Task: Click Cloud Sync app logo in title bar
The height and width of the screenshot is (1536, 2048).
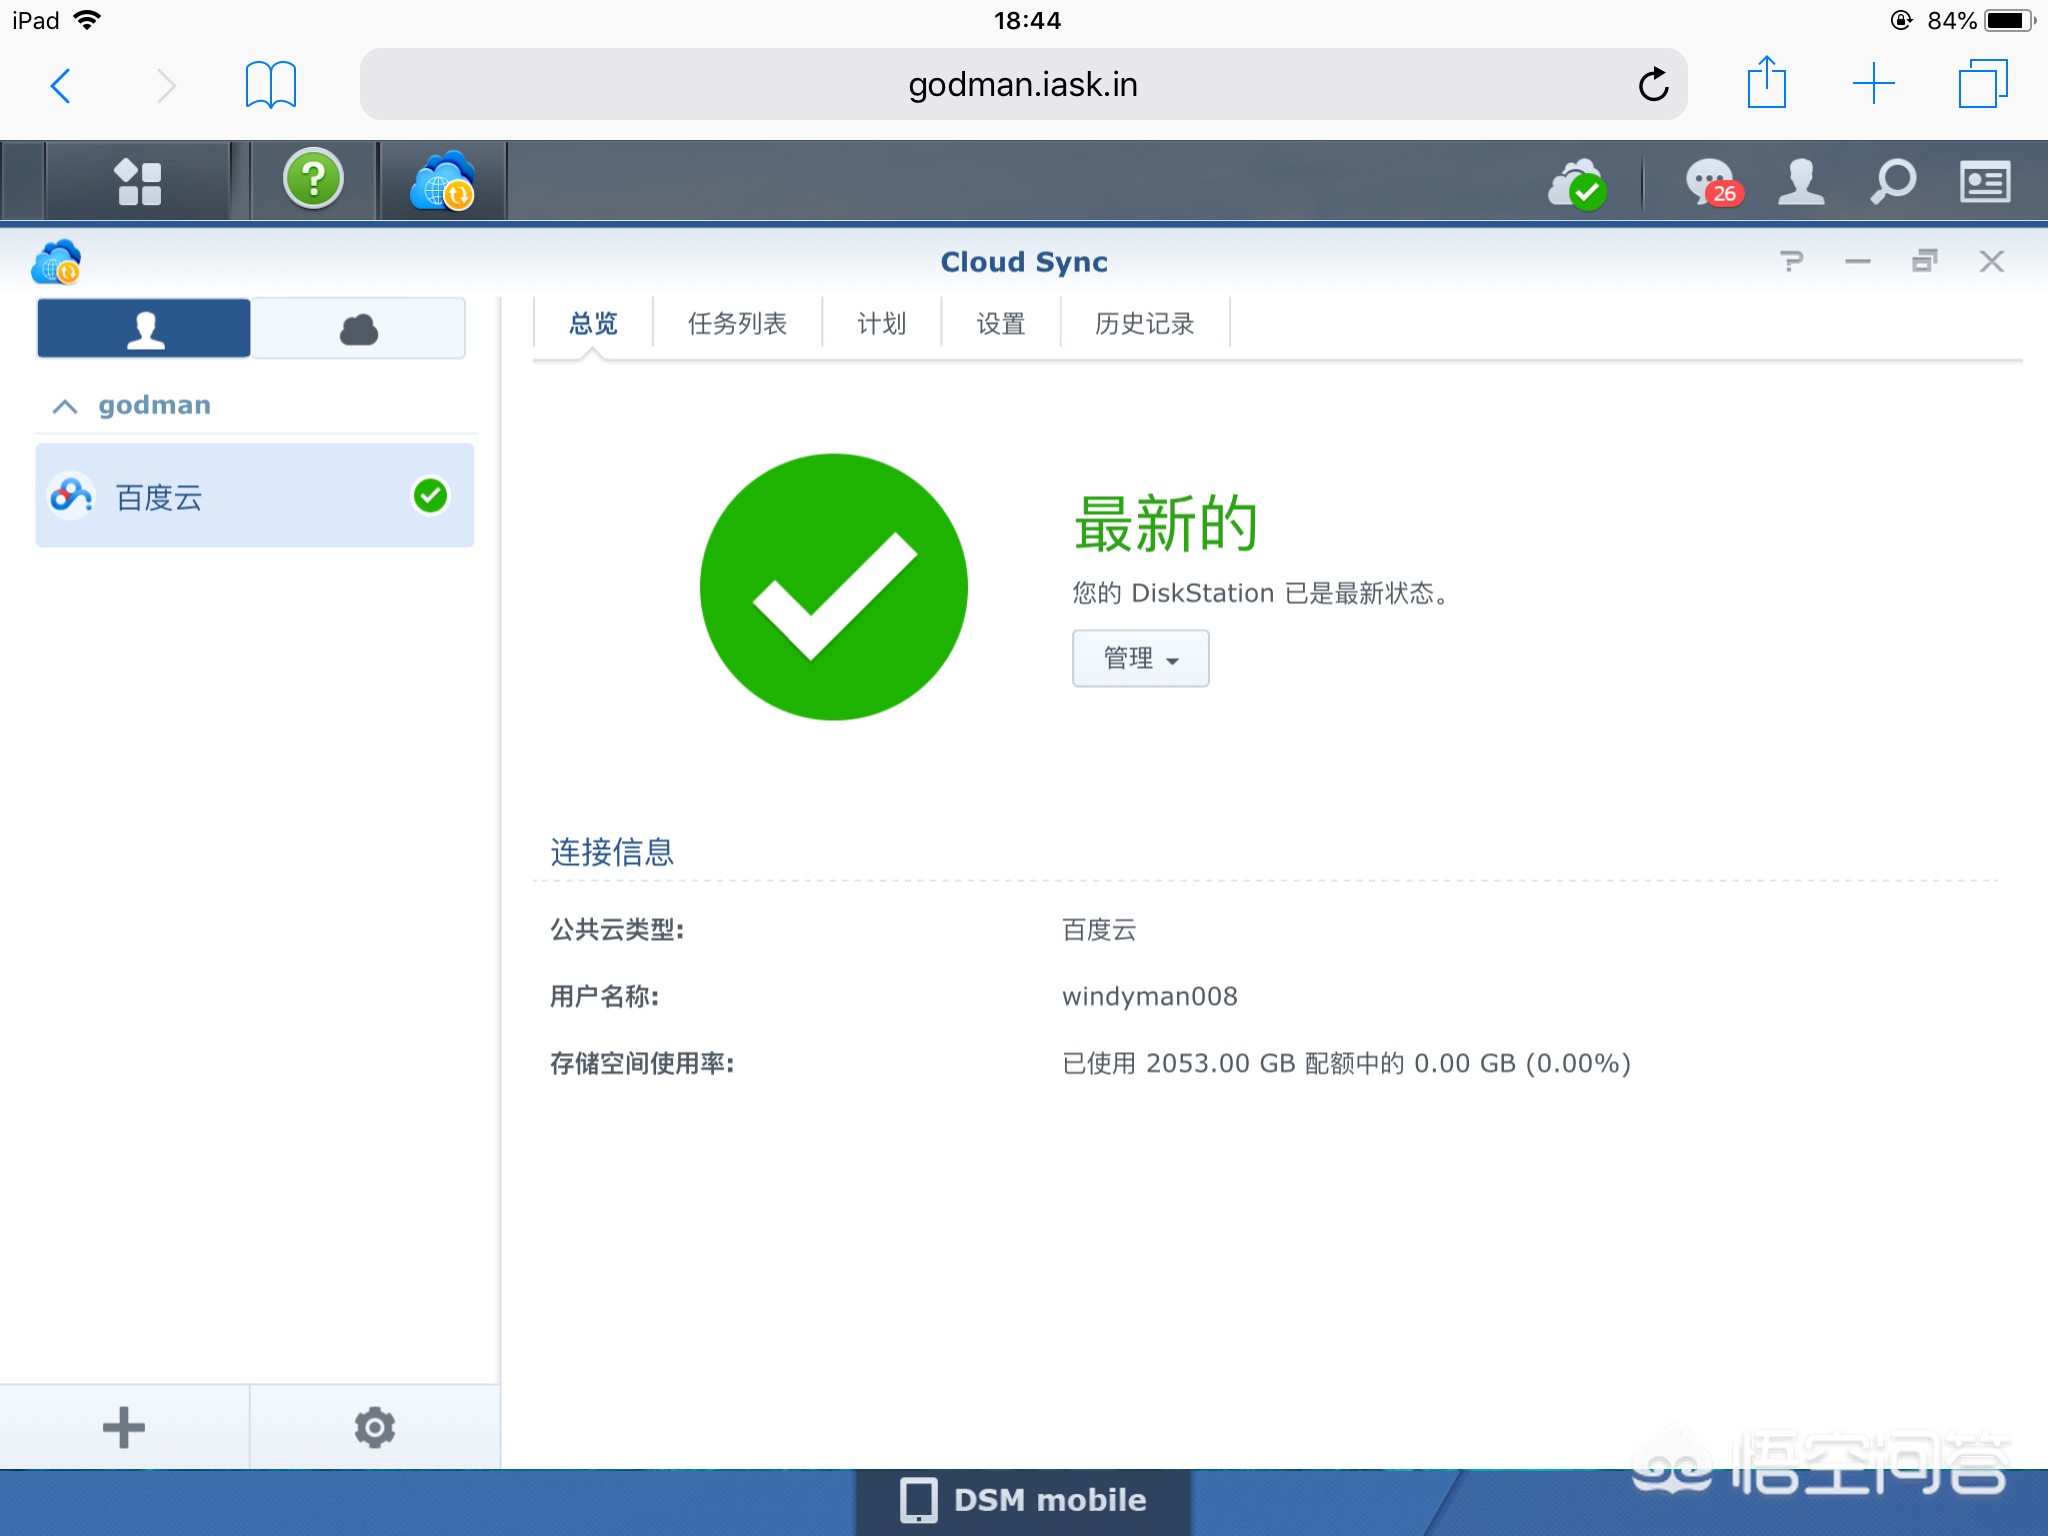Action: click(x=57, y=262)
